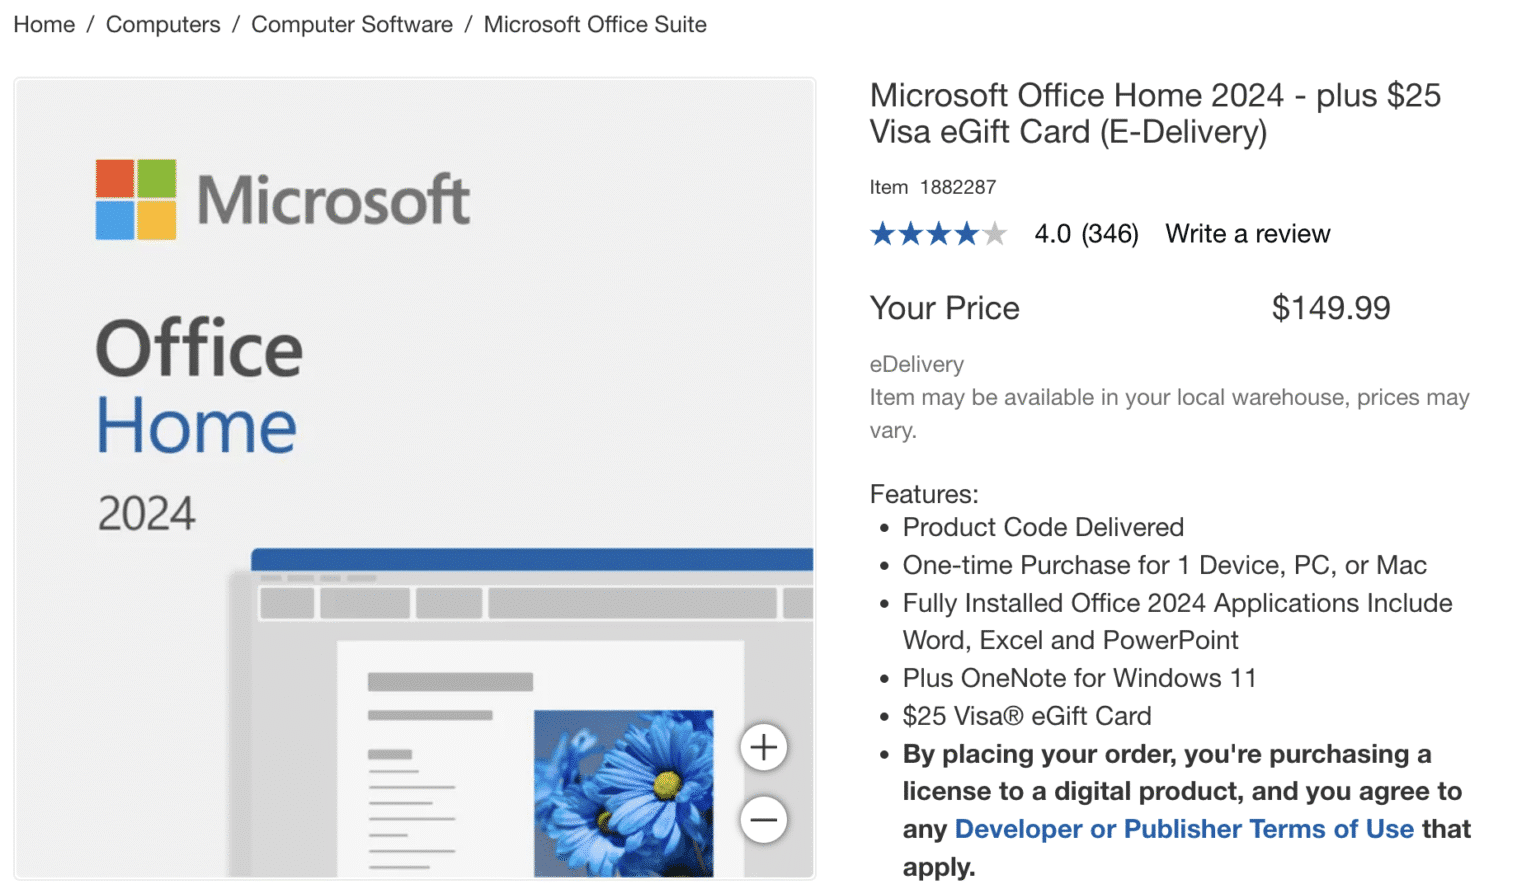Navigate to the Computers category
Image resolution: width=1536 pixels, height=889 pixels.
coord(162,24)
